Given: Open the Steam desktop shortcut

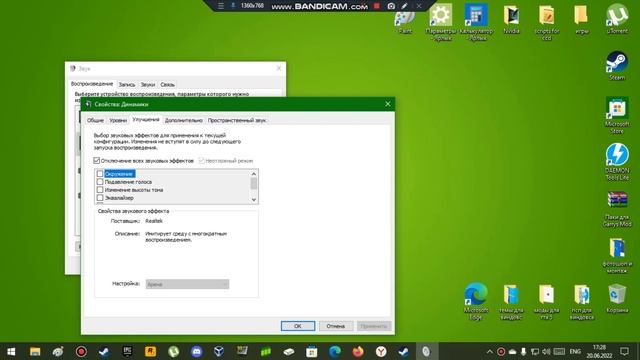Looking at the screenshot, I should (617, 65).
